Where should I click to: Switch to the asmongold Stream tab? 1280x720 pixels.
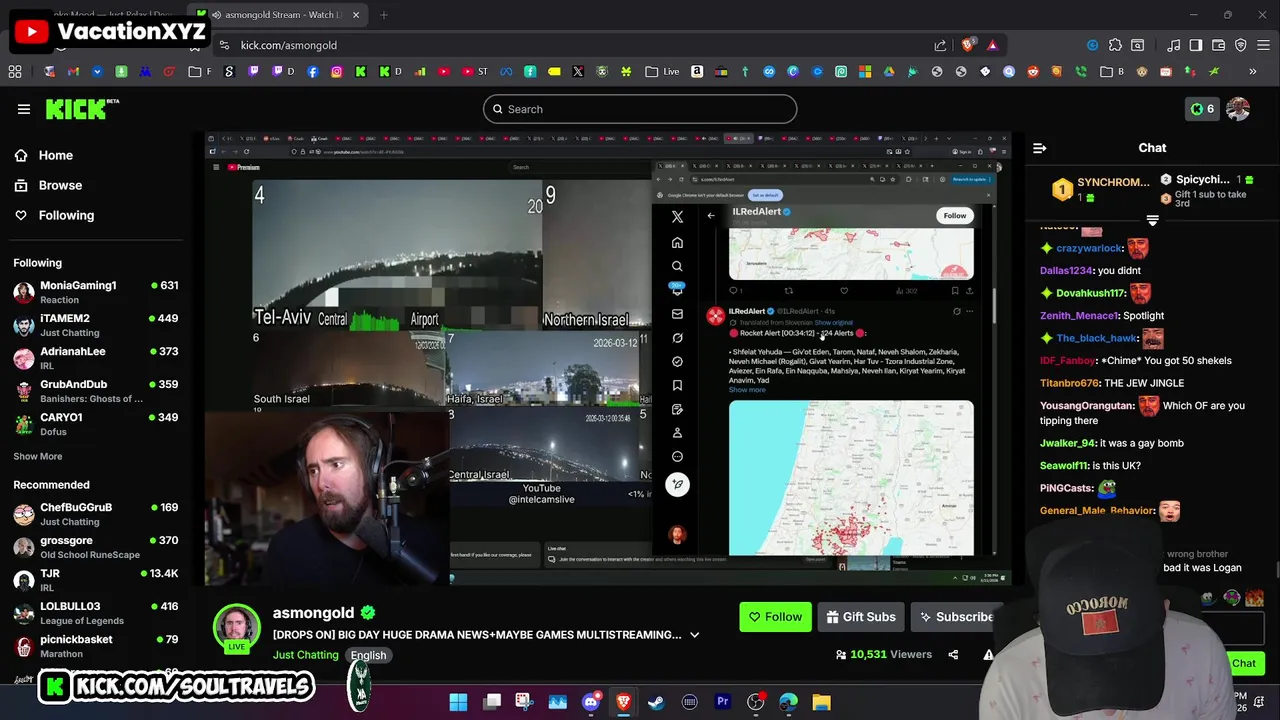pos(277,15)
